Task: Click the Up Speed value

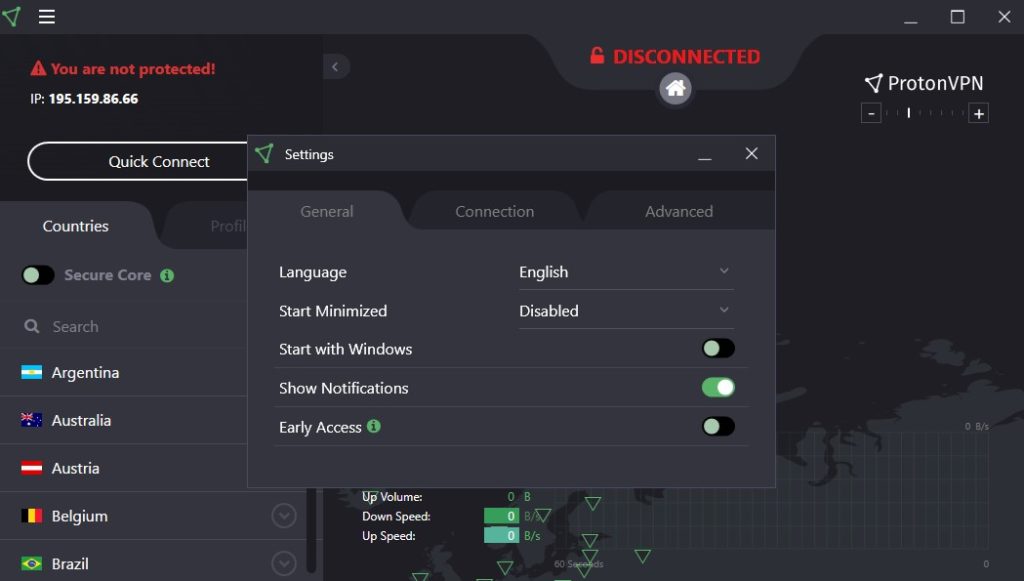Action: [x=502, y=535]
